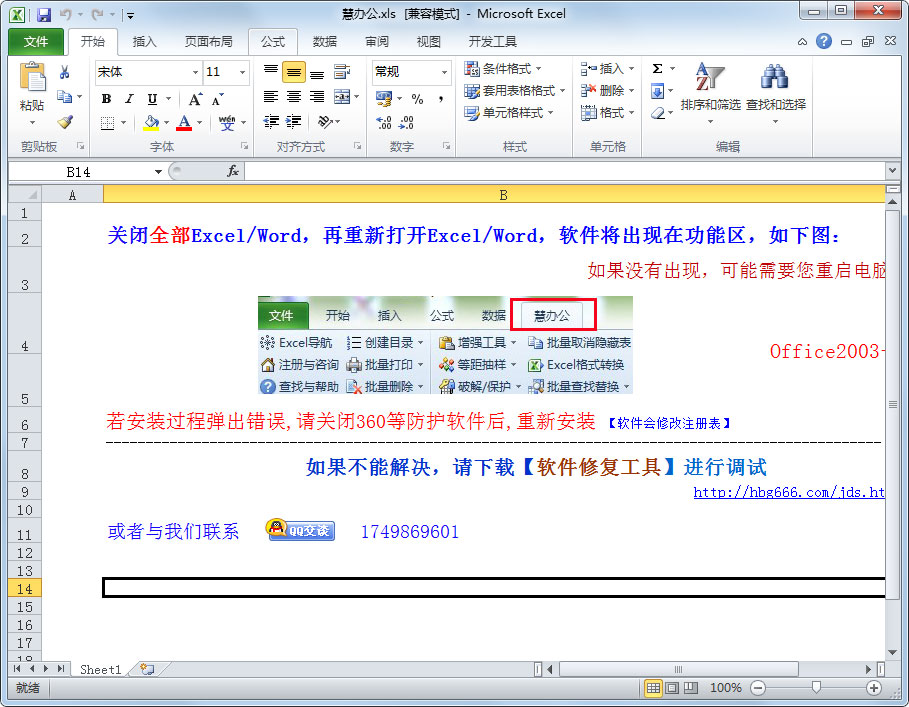Viewport: 909px width, 707px height.
Task: Apply fill color bucket icon
Action: click(x=151, y=122)
